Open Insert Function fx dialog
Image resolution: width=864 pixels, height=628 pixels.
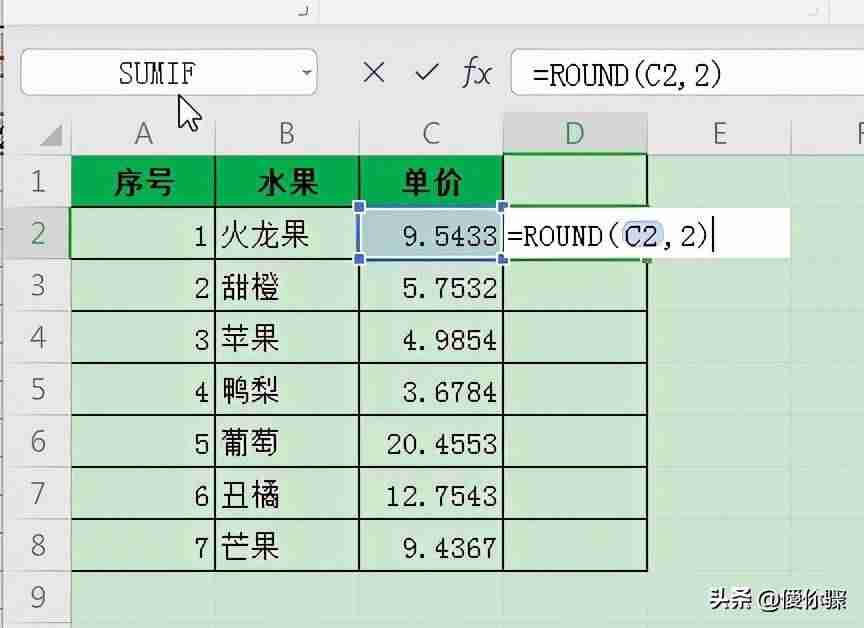point(476,73)
